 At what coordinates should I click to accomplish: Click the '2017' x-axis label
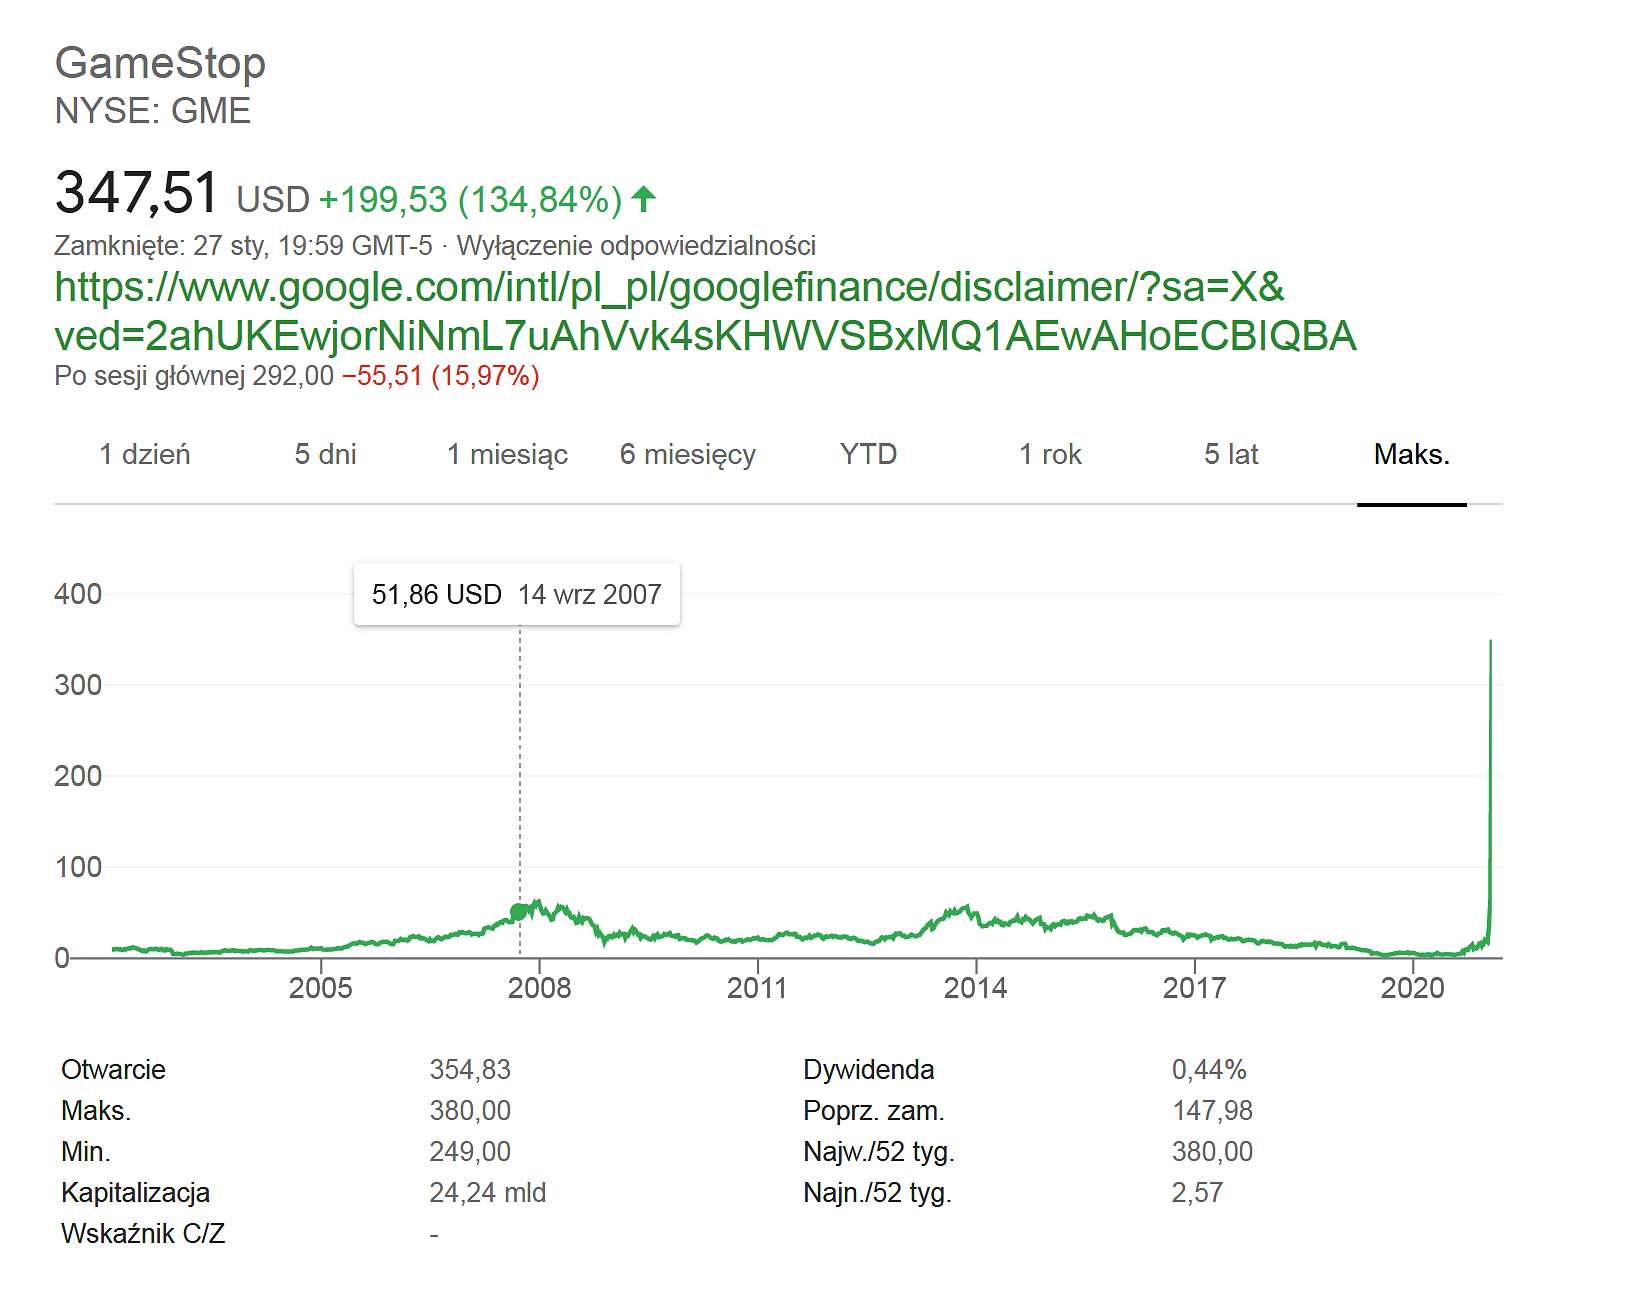pos(1194,988)
